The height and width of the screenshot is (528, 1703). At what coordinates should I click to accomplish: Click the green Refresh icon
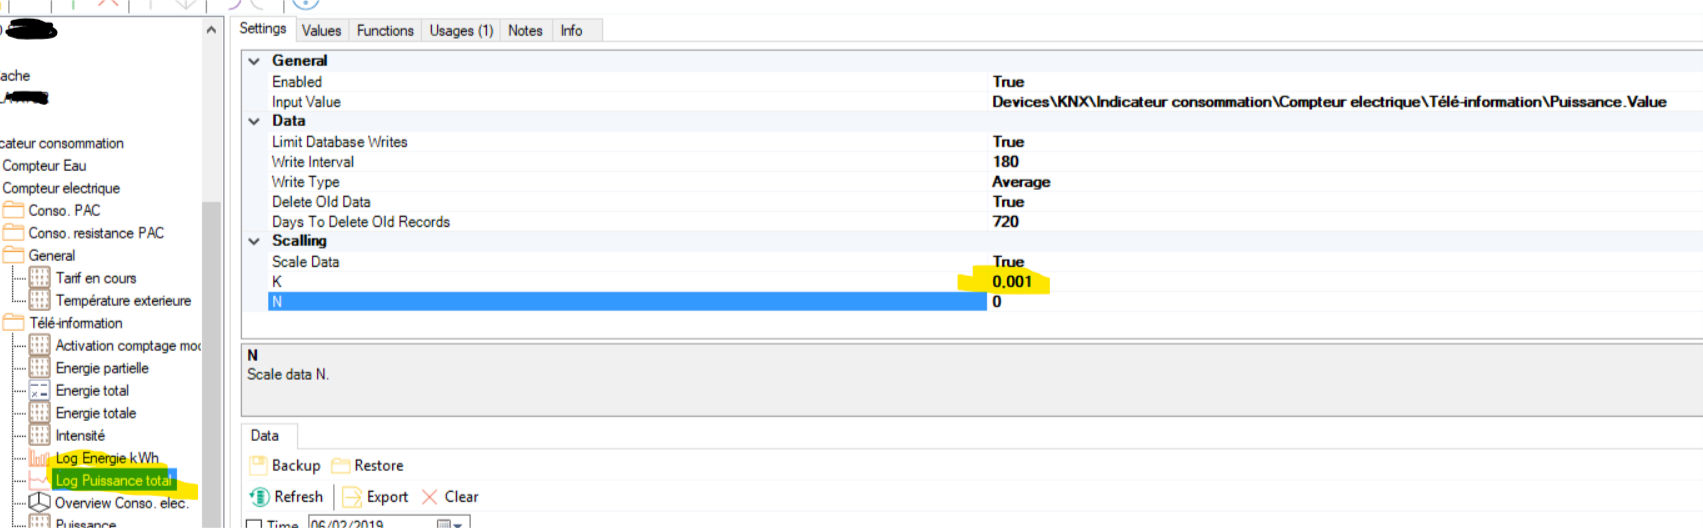(259, 497)
